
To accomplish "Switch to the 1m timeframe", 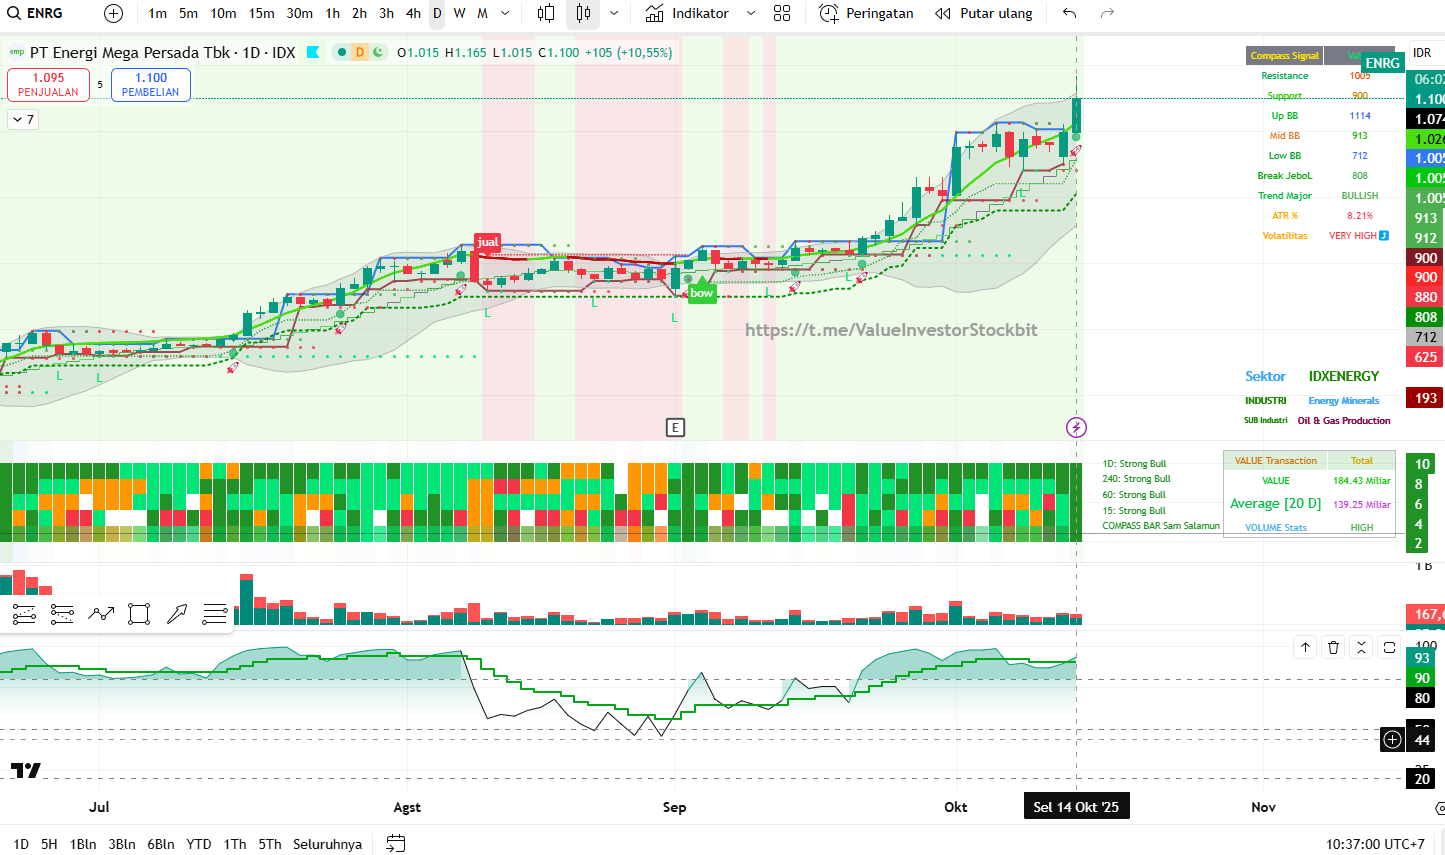I will tap(157, 13).
